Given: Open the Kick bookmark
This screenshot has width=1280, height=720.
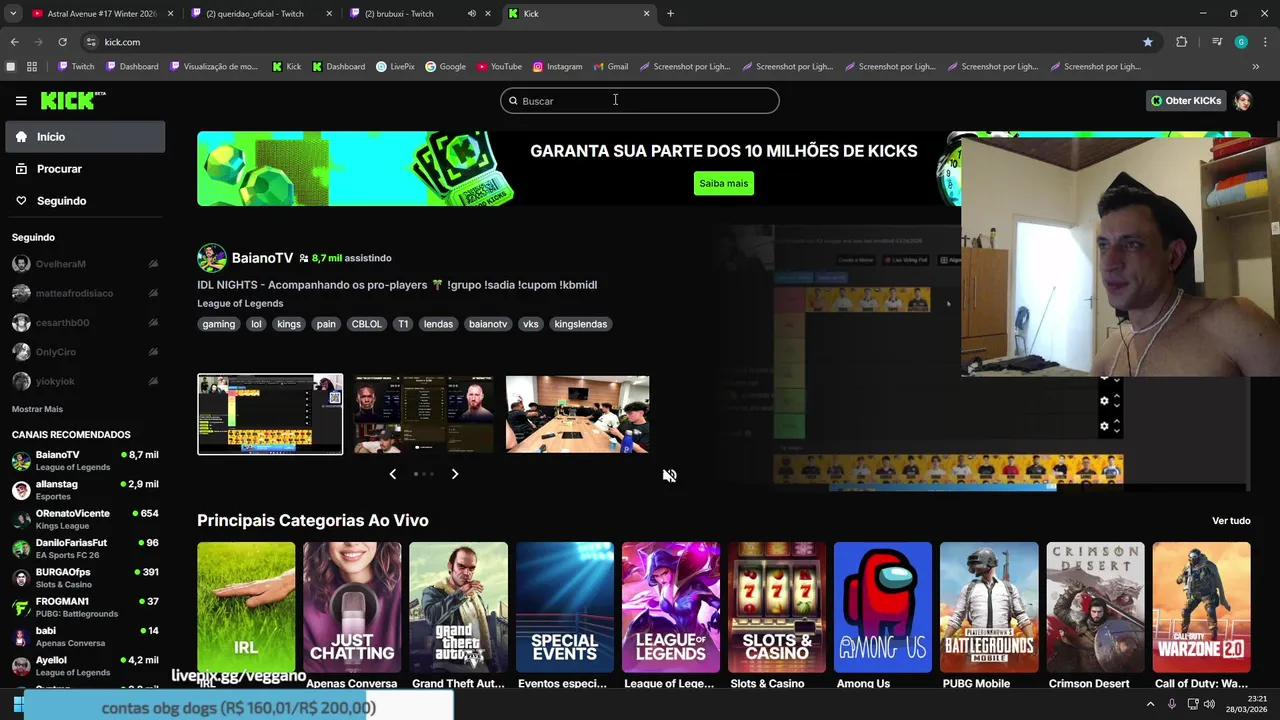Looking at the screenshot, I should tap(286, 67).
